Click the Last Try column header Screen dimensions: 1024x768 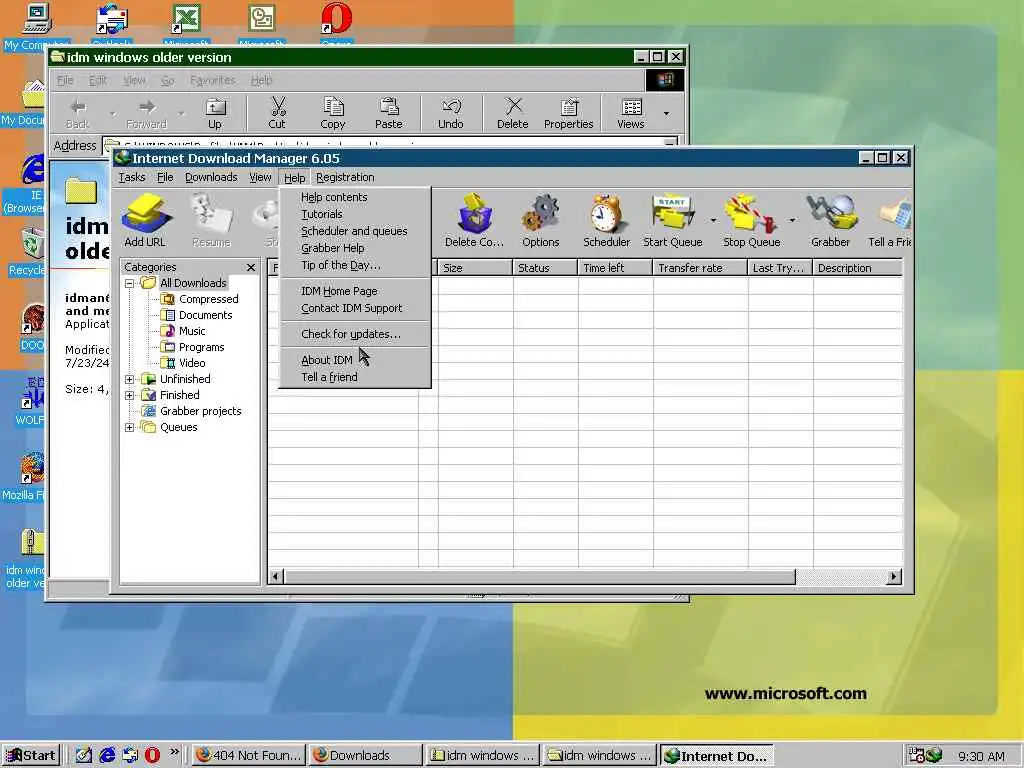point(780,268)
